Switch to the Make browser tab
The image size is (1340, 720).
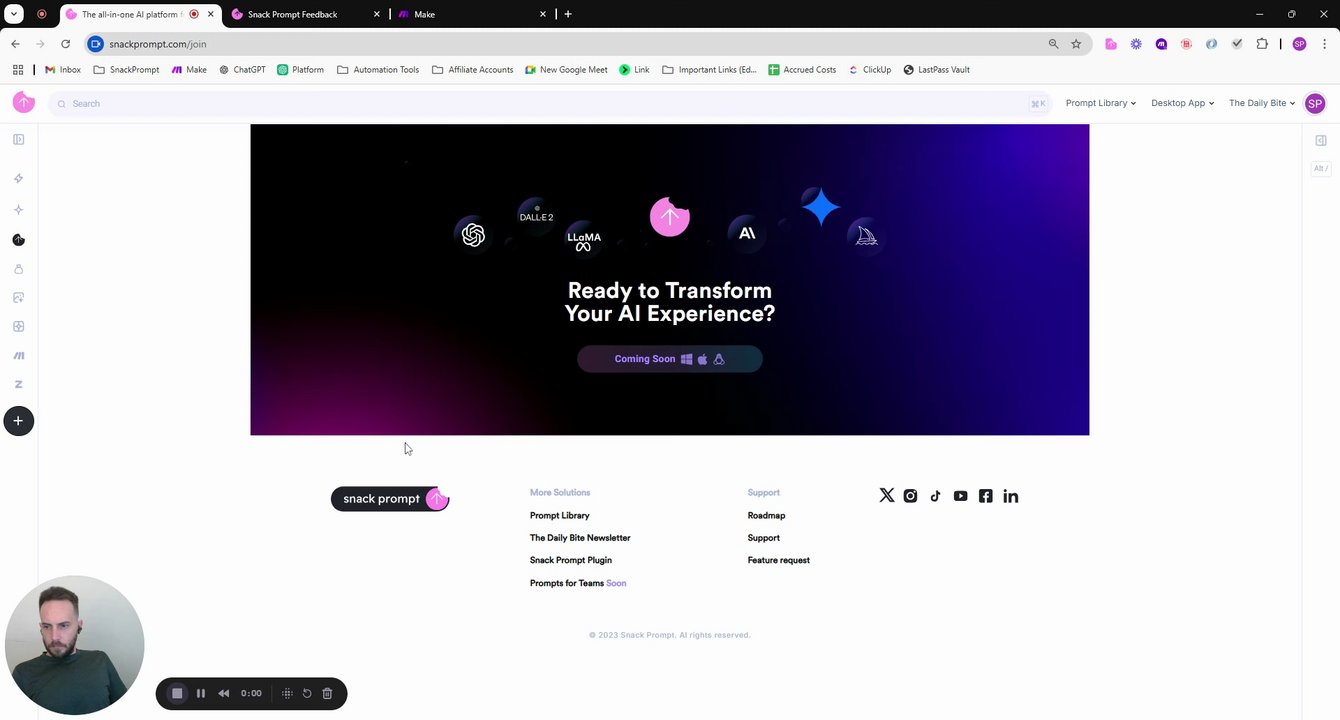coord(472,14)
